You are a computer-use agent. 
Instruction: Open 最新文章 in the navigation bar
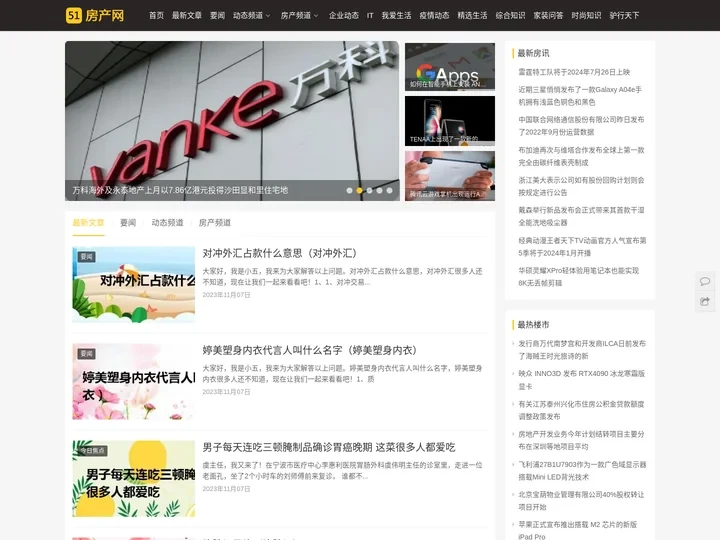187,16
